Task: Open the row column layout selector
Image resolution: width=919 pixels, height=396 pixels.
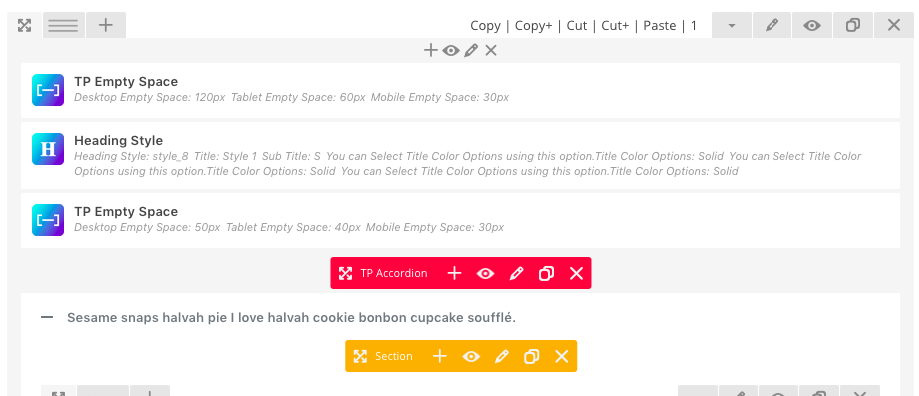Action: pyautogui.click(x=63, y=25)
